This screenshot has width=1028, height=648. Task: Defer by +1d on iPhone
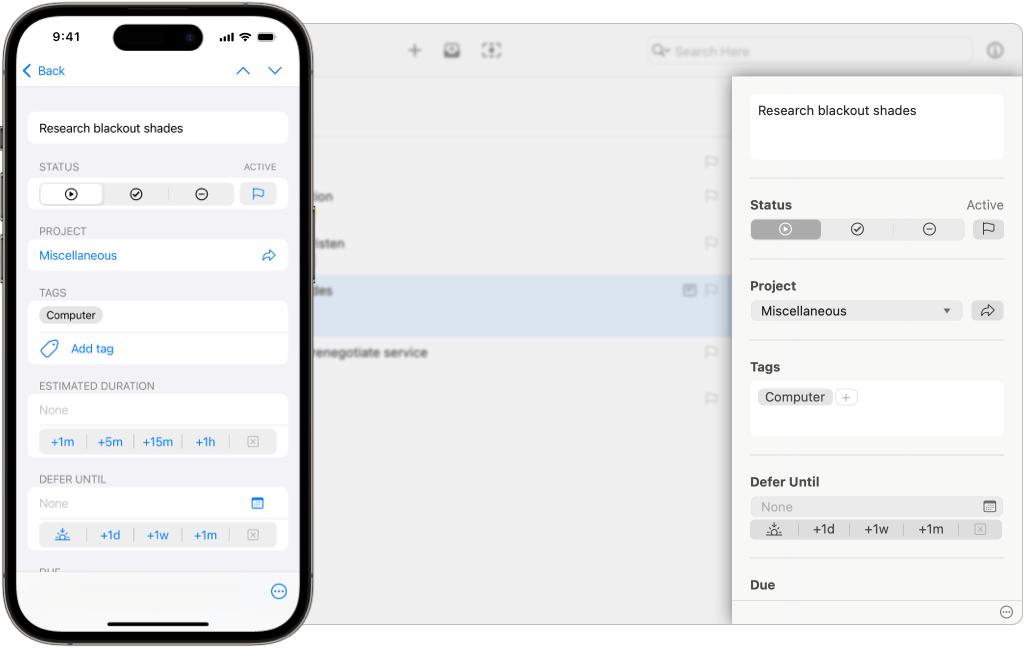pos(110,535)
